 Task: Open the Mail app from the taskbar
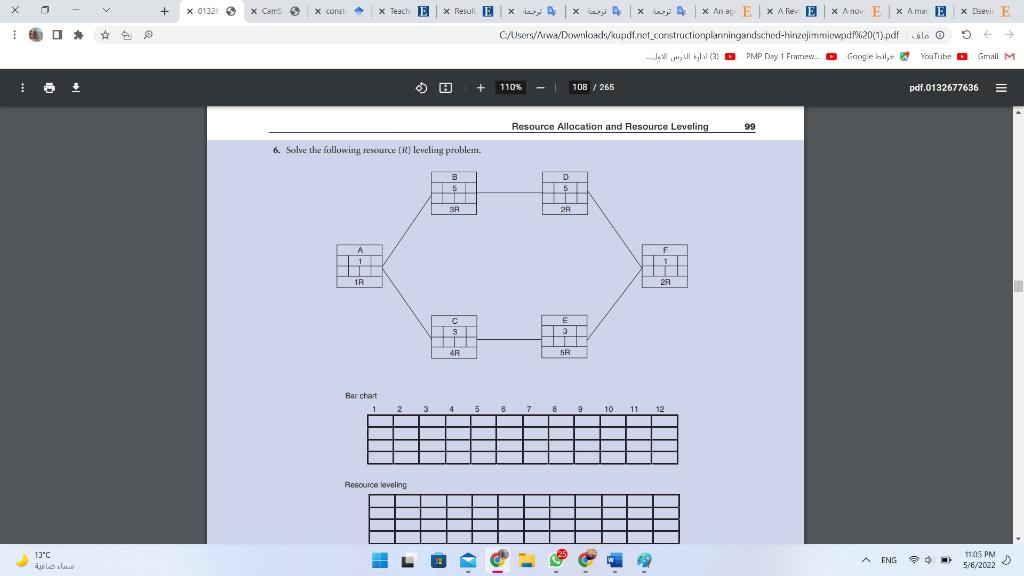(x=468, y=560)
